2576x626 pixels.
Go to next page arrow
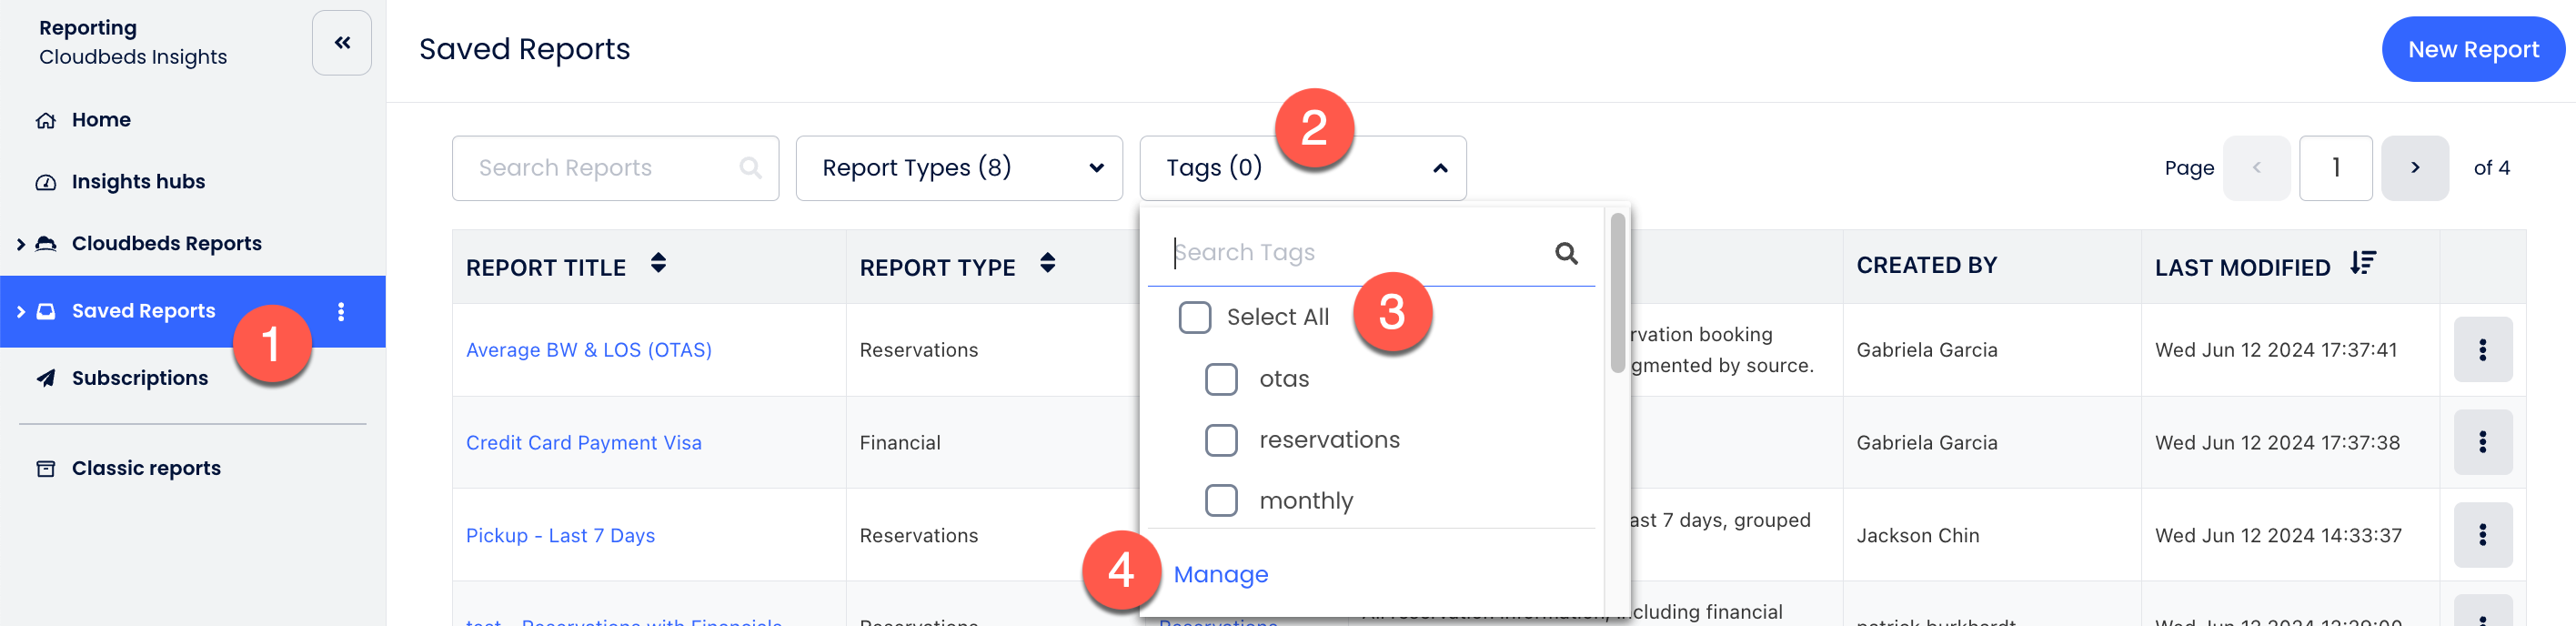click(2414, 168)
